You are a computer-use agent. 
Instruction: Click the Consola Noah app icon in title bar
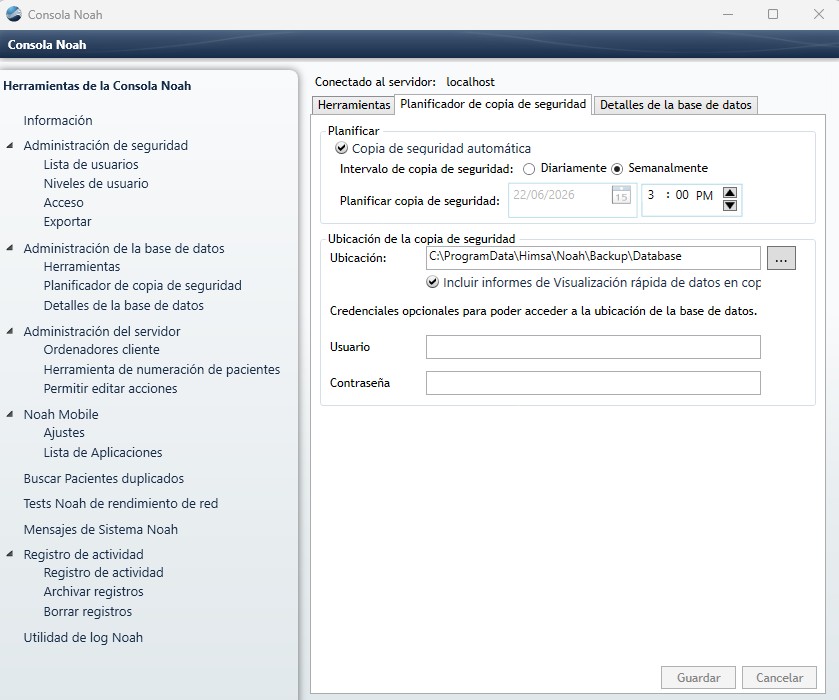[13, 14]
